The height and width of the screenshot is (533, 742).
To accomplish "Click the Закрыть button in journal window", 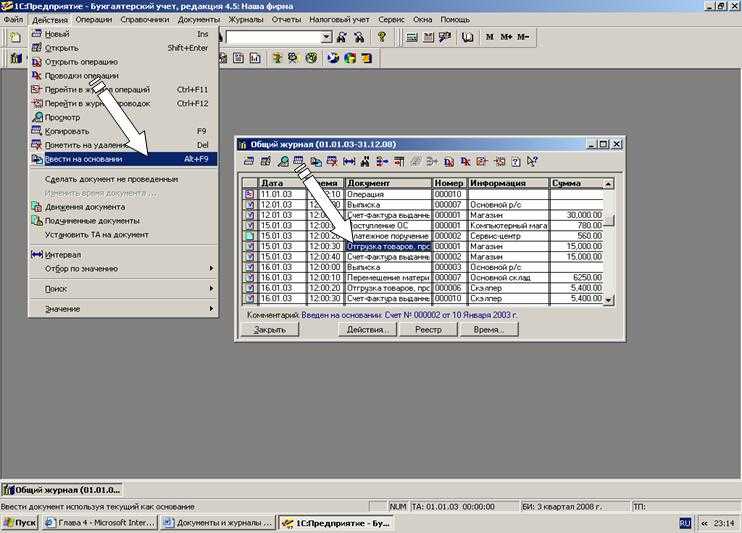I will (x=270, y=329).
